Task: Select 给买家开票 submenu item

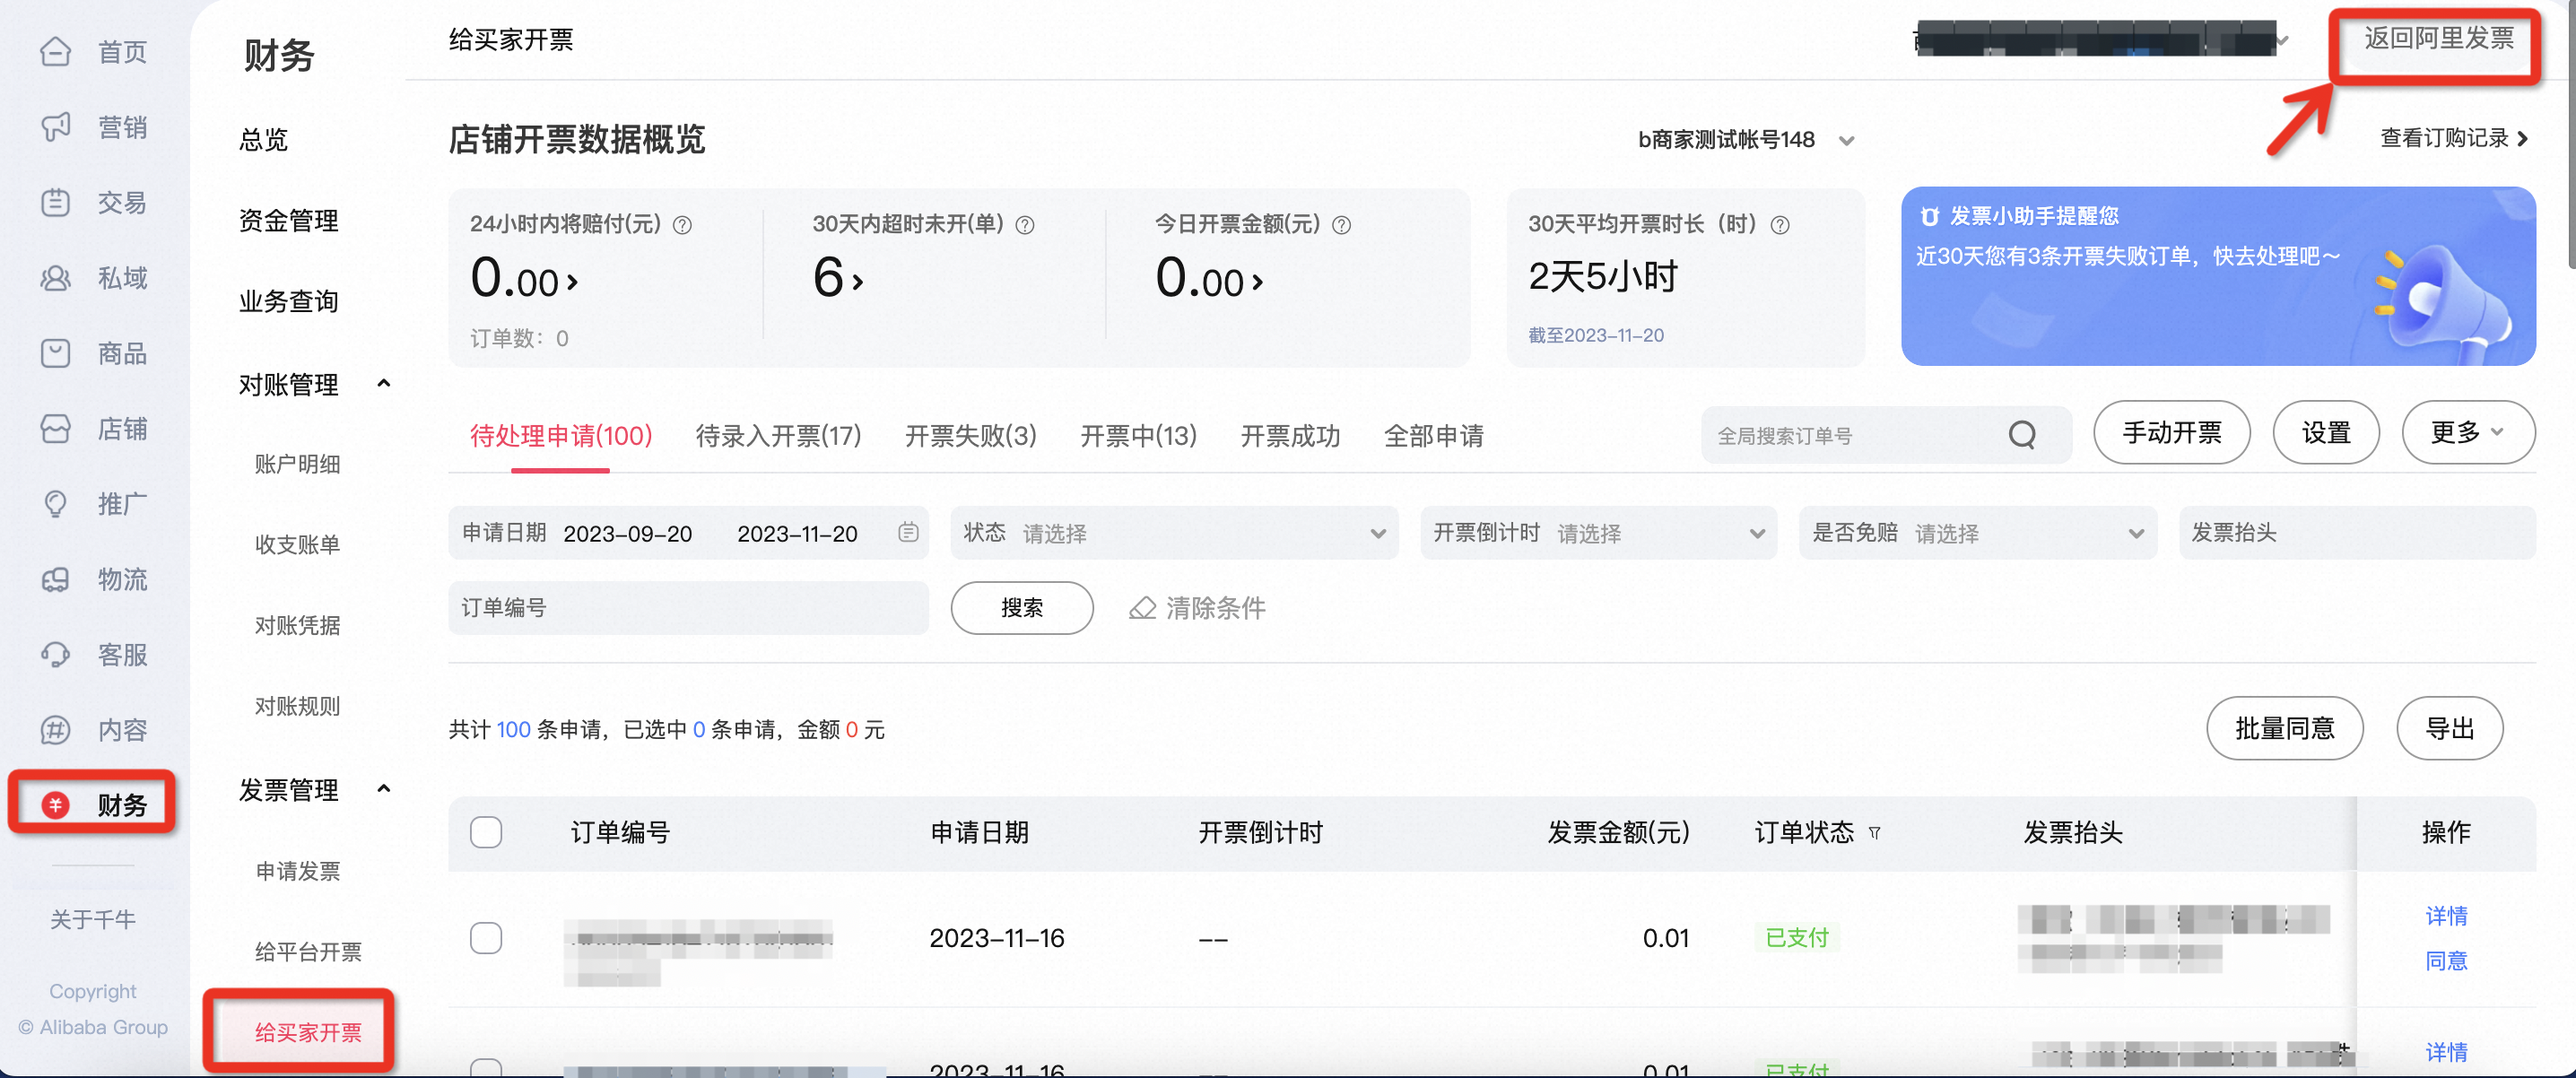Action: [x=308, y=1032]
